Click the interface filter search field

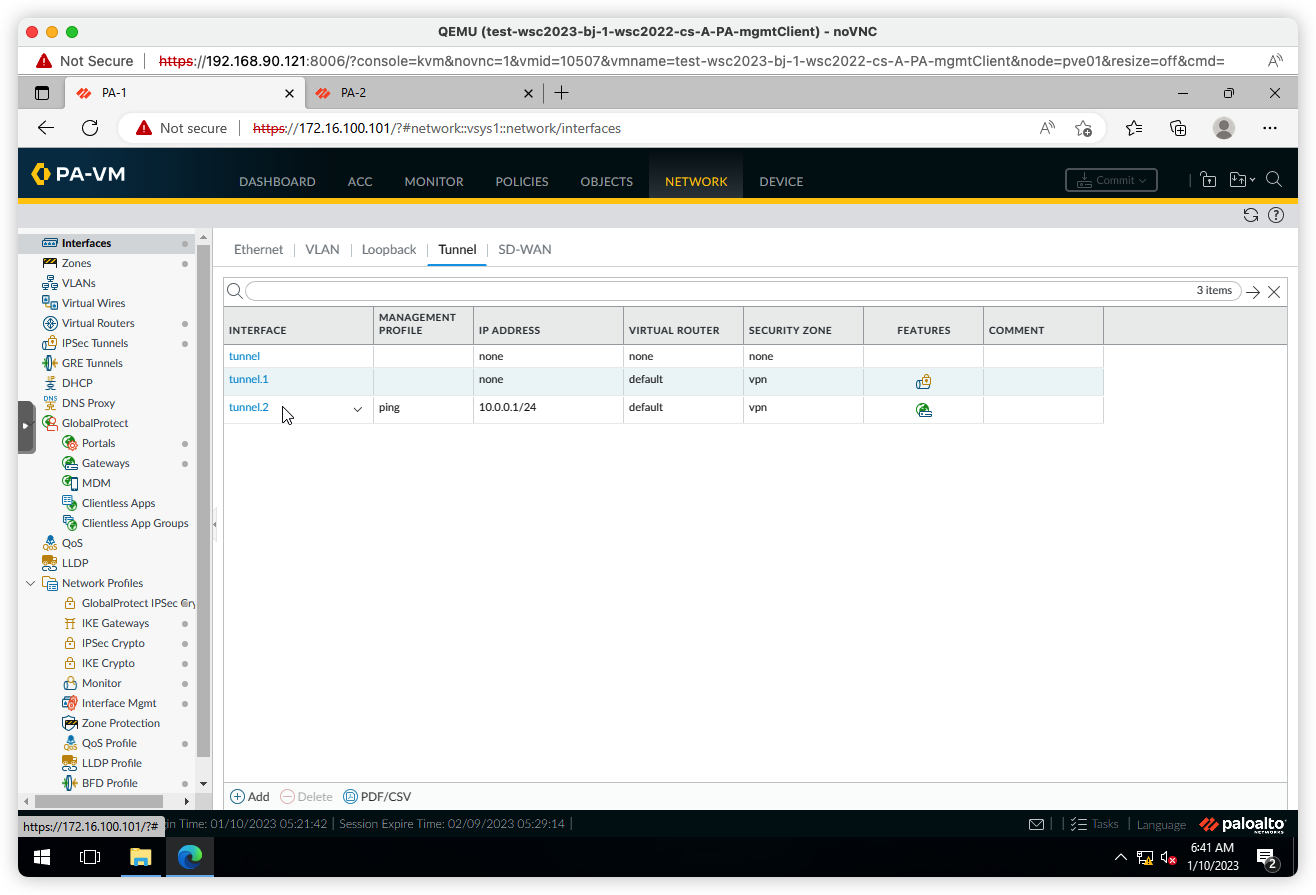pyautogui.click(x=742, y=291)
